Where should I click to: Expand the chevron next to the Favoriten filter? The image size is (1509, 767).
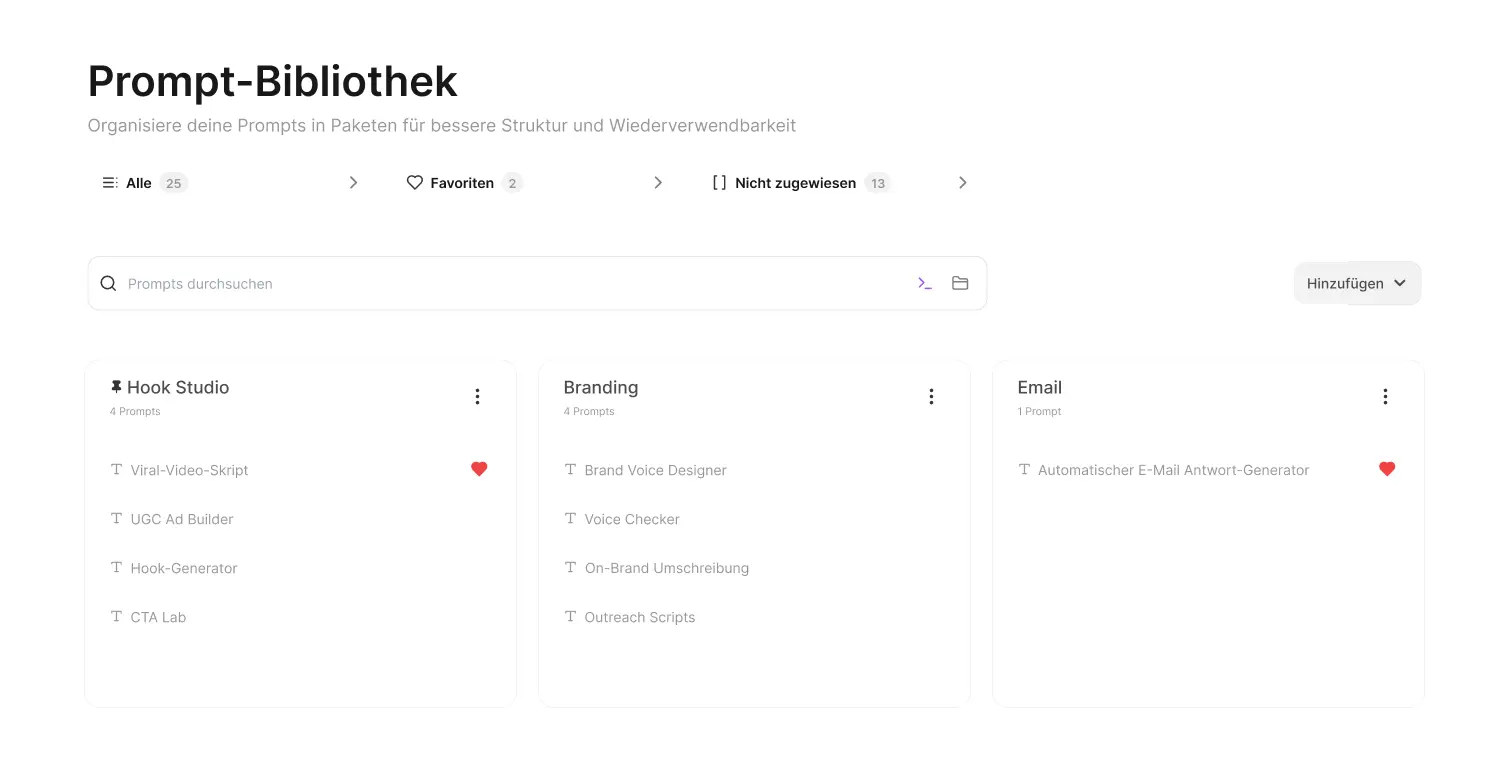[x=658, y=182]
